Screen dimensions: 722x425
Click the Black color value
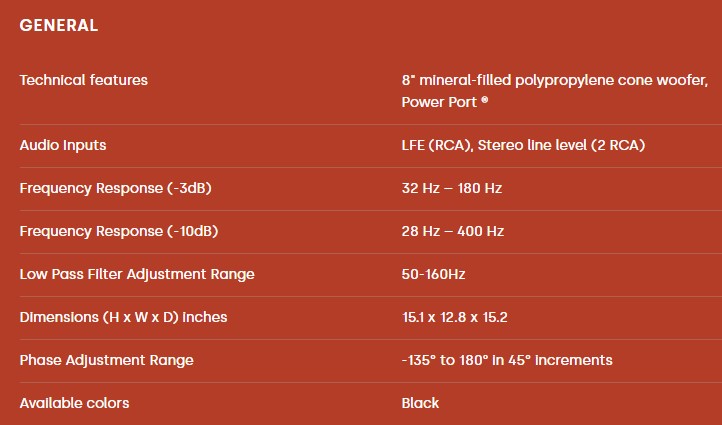click(420, 403)
